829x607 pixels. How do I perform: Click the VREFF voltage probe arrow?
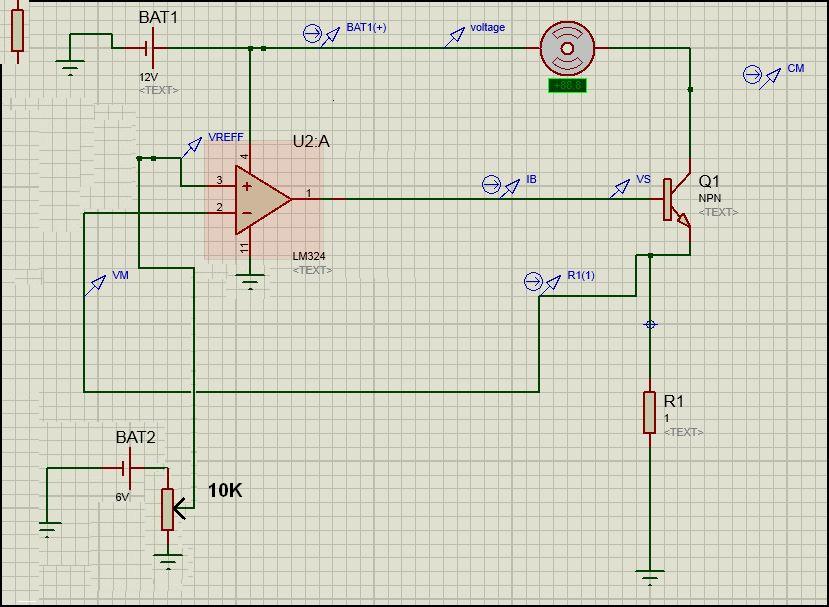[191, 148]
